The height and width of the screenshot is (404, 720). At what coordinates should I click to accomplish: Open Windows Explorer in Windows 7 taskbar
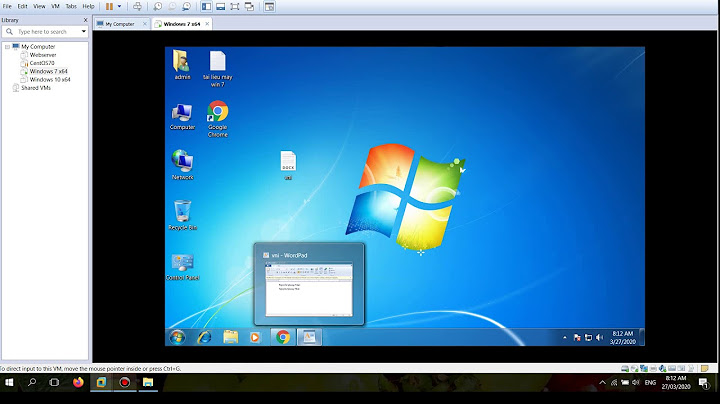(231, 337)
